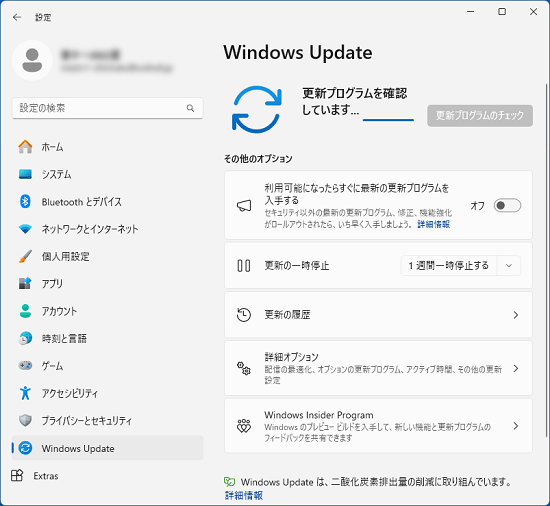Select 時刻と言語 in the sidebar
The image size is (550, 506).
107,338
